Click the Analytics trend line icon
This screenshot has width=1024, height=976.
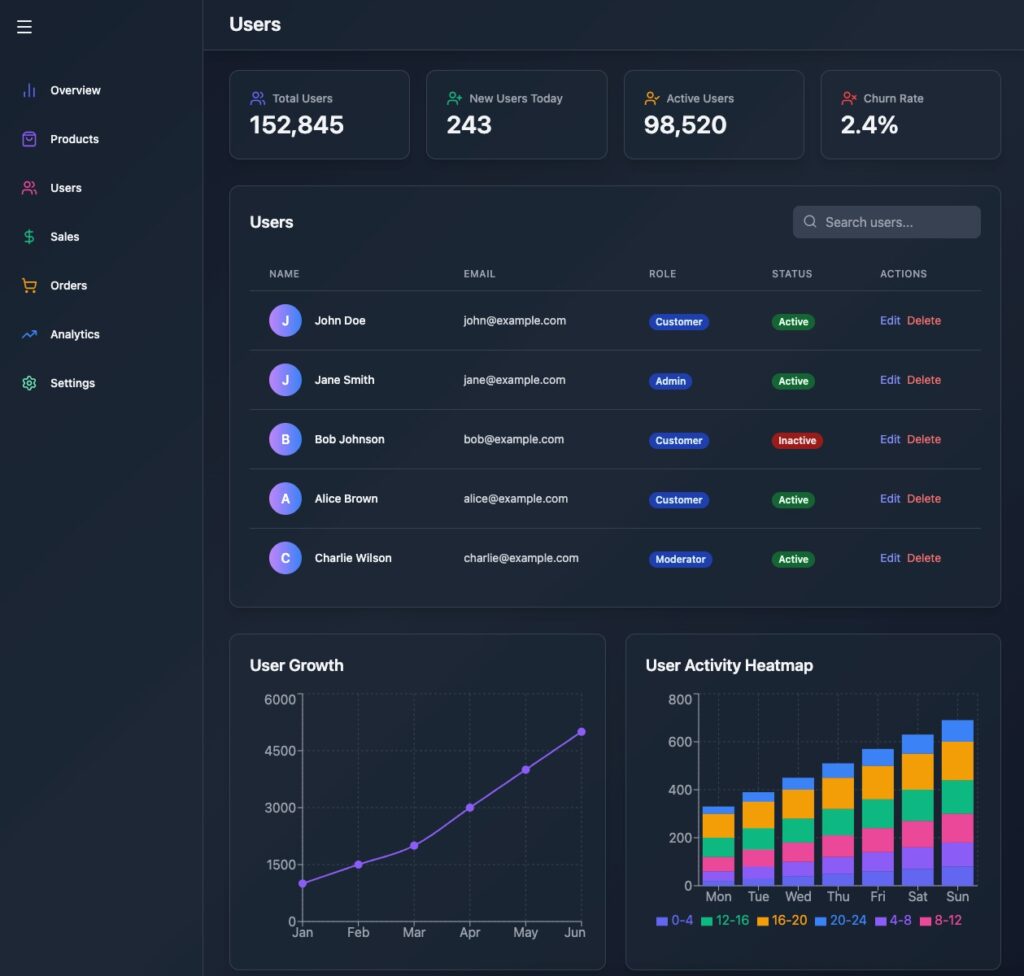tap(29, 335)
